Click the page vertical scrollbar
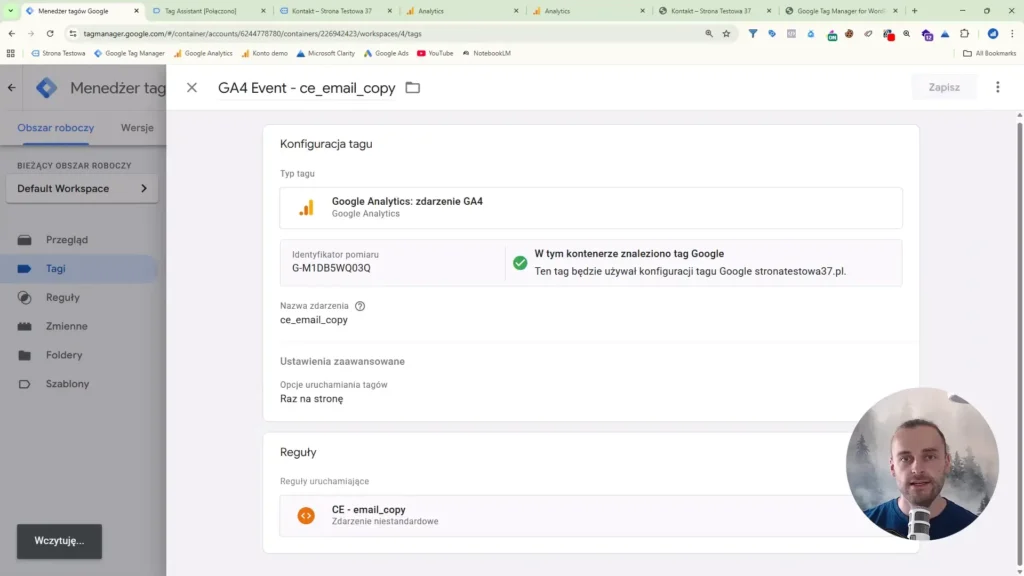Image resolution: width=1024 pixels, height=576 pixels. 1019,343
